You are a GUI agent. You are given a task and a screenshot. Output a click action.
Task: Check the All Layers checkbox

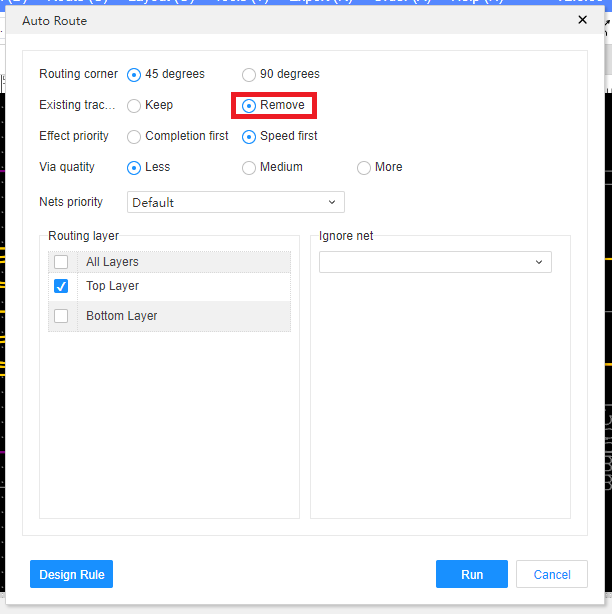62,262
